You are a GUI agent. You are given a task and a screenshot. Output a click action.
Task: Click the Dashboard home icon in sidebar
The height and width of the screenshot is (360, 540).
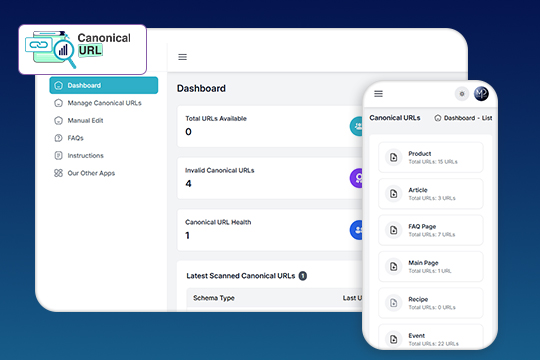coord(59,85)
